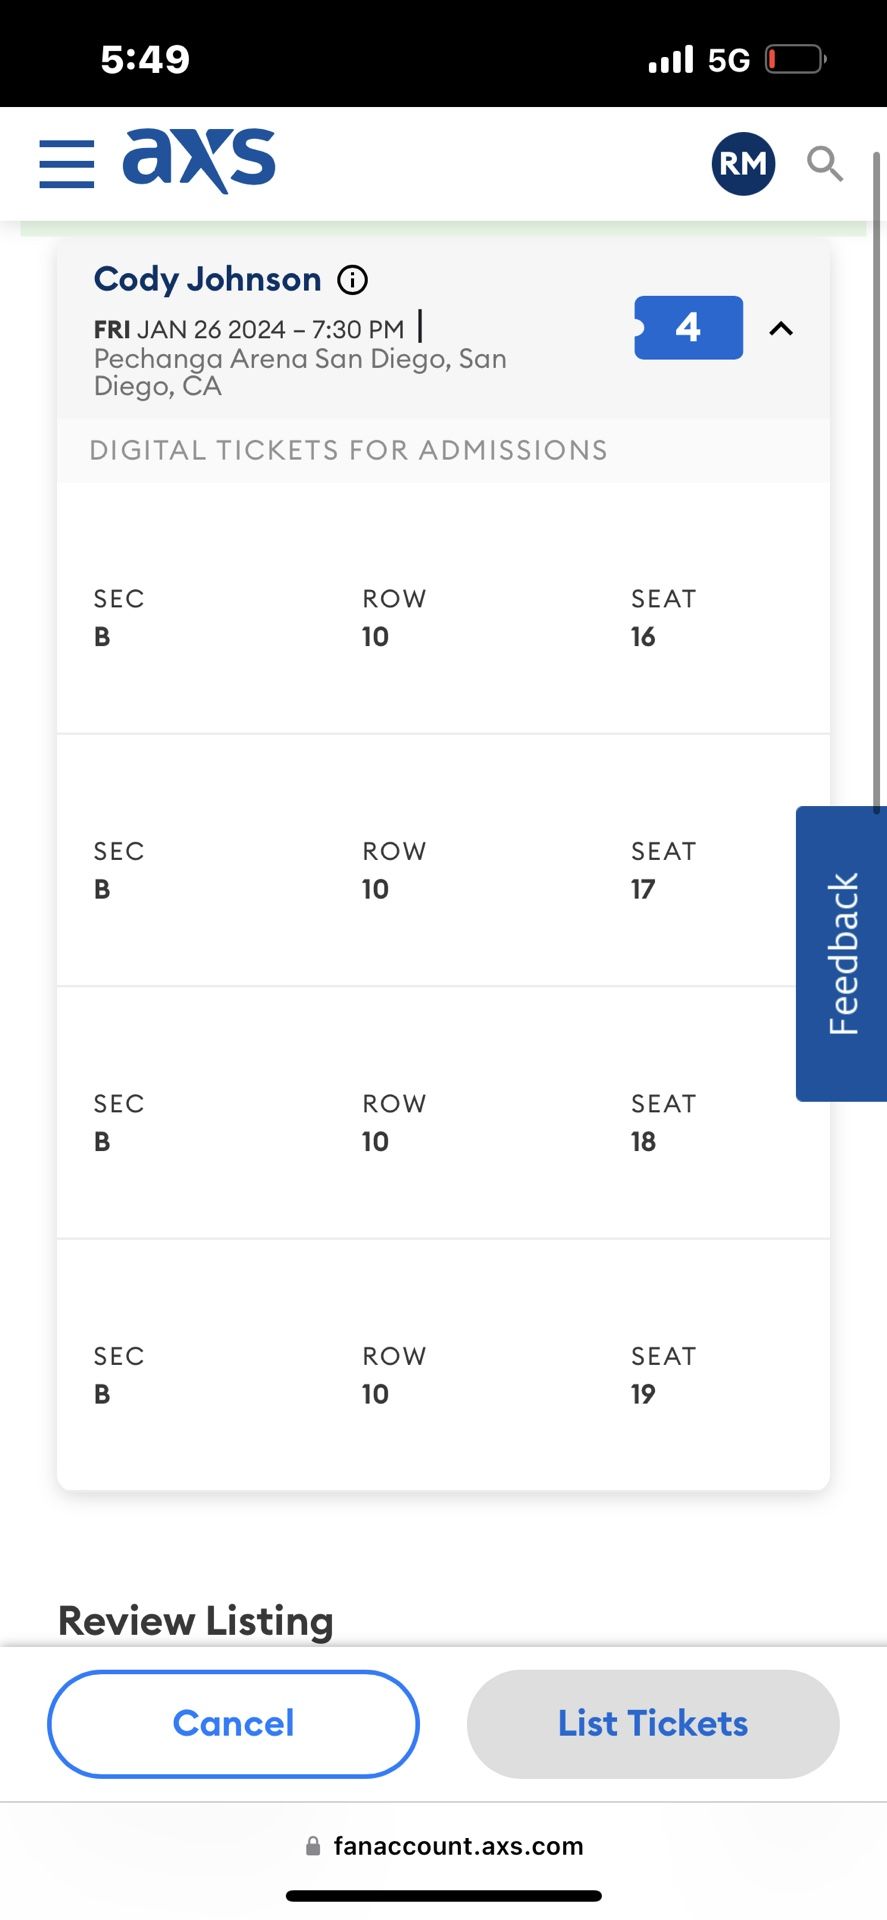
Task: Tap the Cody Johnson event title
Action: click(x=208, y=279)
